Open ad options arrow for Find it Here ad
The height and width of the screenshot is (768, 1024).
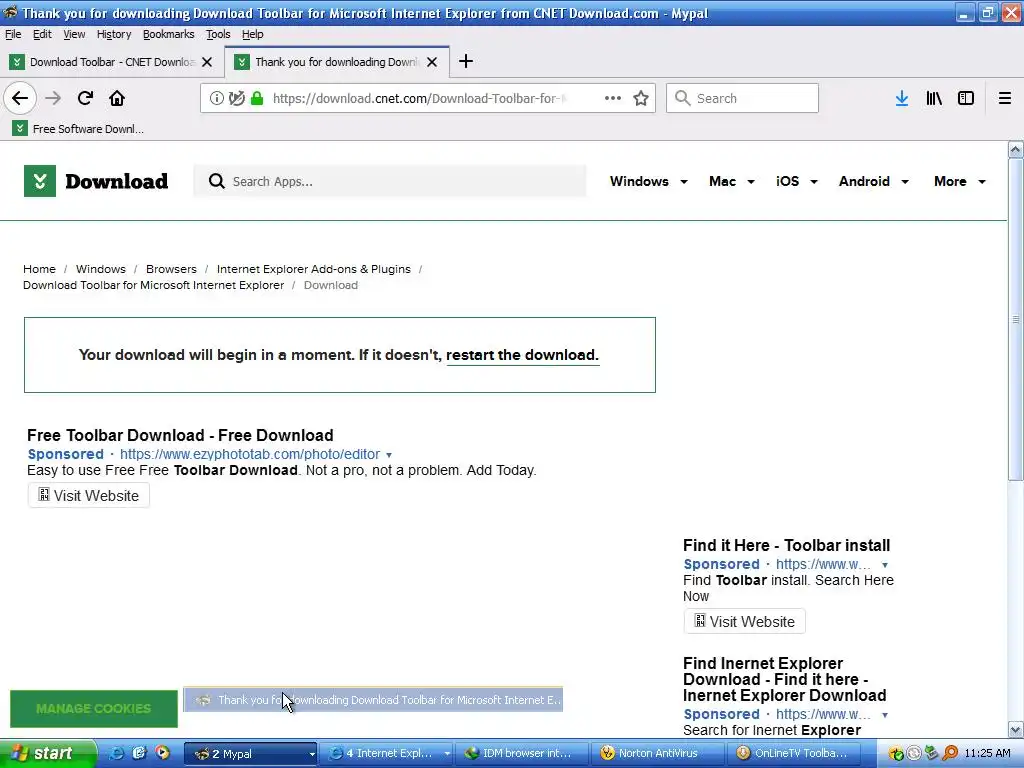click(x=885, y=565)
